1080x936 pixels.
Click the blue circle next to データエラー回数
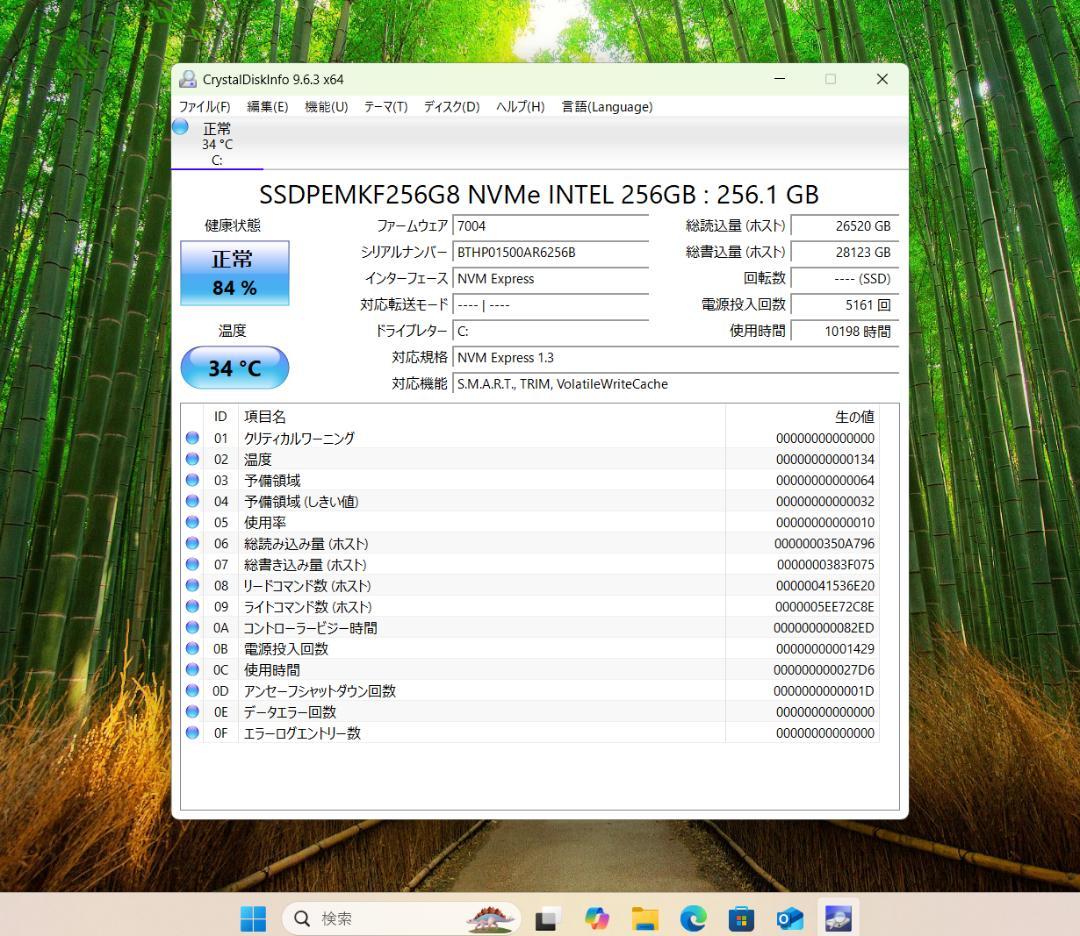[x=192, y=712]
